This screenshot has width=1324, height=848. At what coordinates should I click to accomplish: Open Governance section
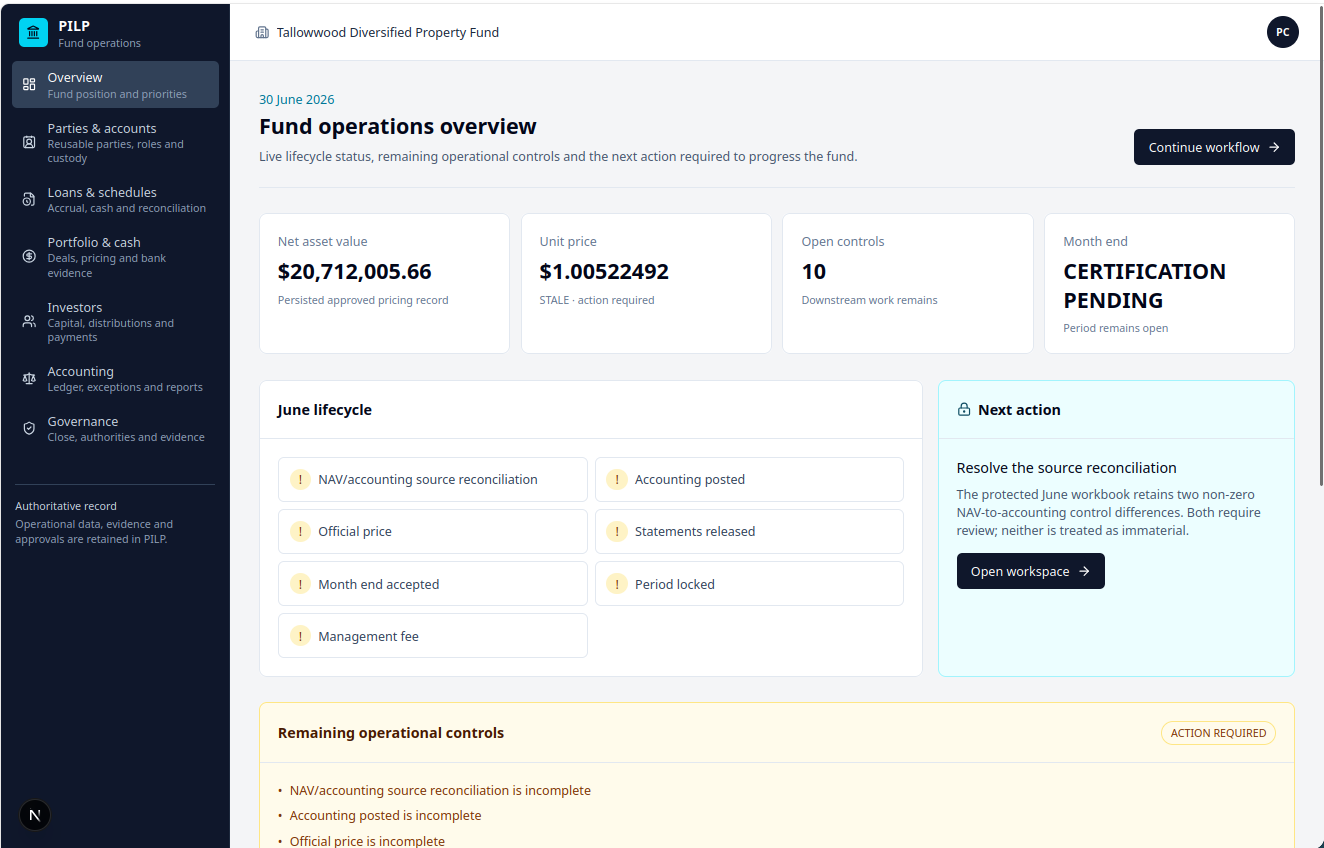tap(115, 429)
